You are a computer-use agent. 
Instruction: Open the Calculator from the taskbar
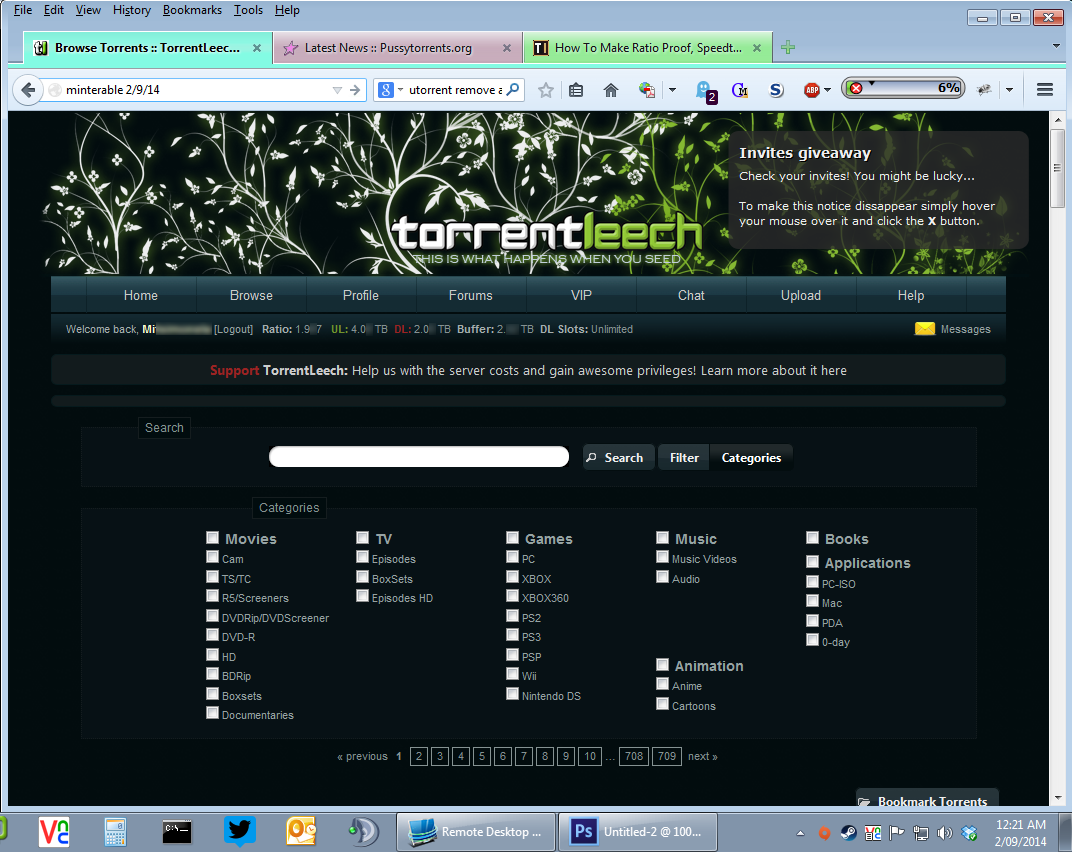(116, 831)
